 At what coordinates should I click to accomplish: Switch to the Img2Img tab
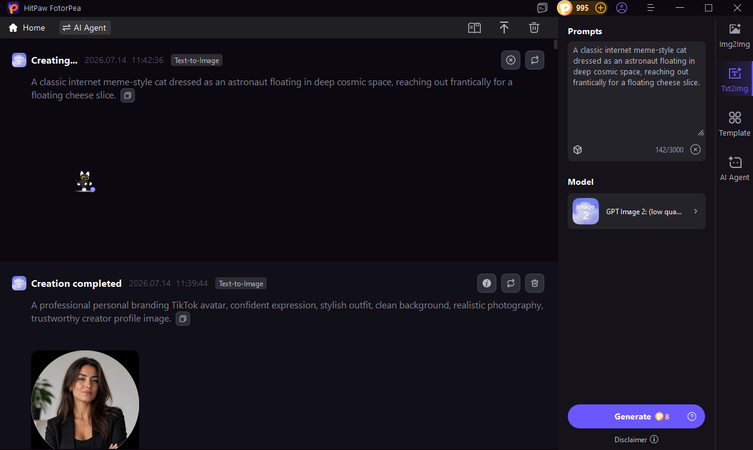tap(734, 36)
